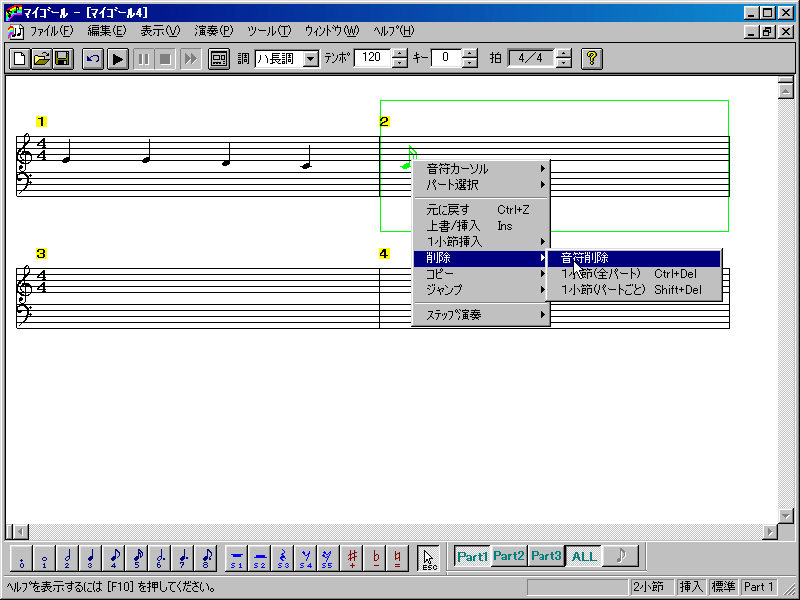This screenshot has height=600, width=800.
Task: Undo with the blue arrow toolbar icon
Action: [93, 59]
